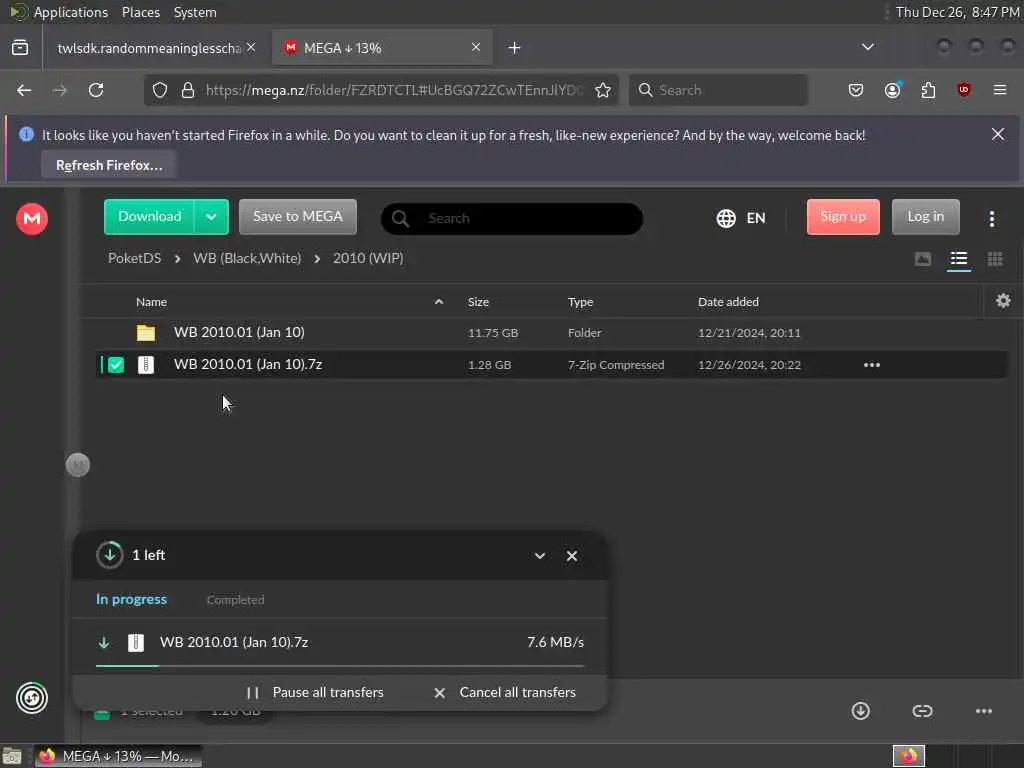Image resolution: width=1024 pixels, height=768 pixels.
Task: Collapse the transfers panel with chevron
Action: [539, 556]
